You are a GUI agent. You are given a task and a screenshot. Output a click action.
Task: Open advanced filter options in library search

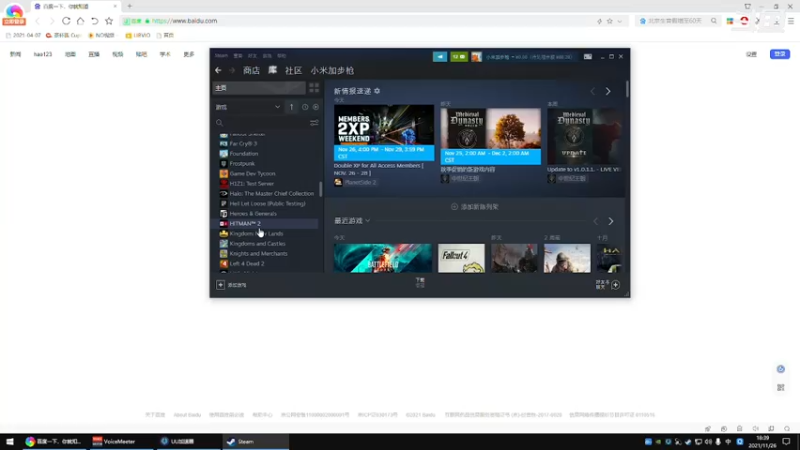(x=314, y=123)
